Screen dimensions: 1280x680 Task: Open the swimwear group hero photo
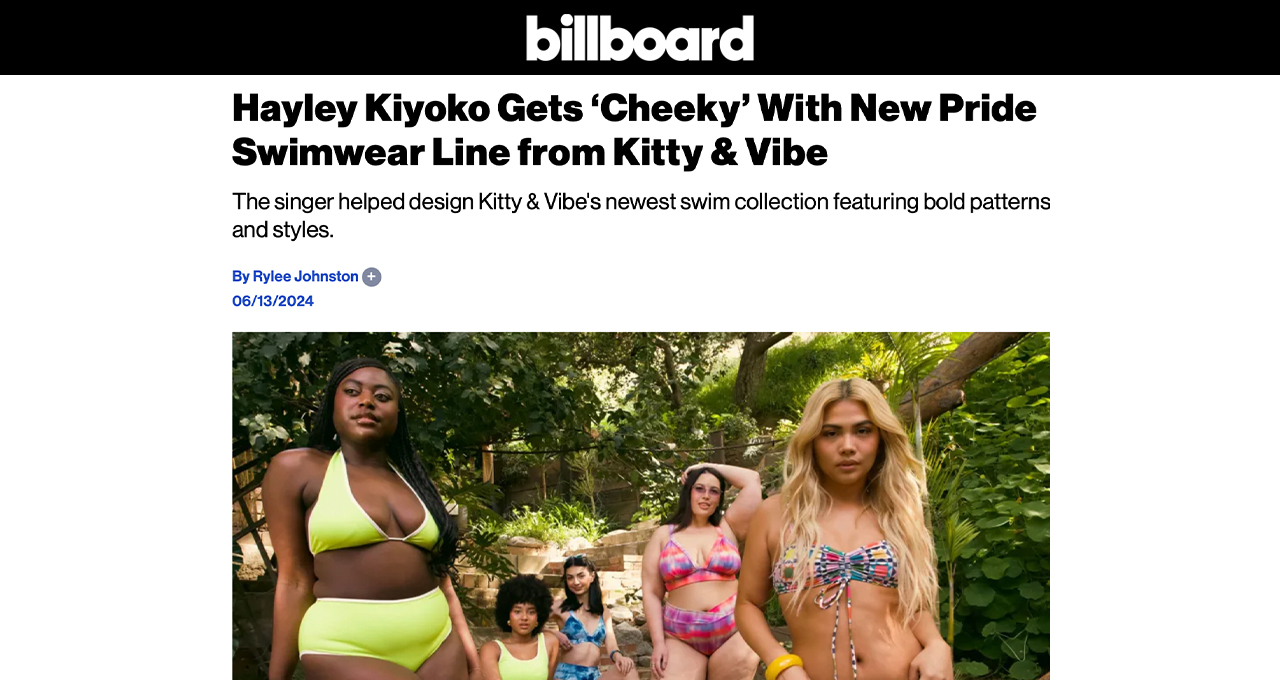pos(641,506)
